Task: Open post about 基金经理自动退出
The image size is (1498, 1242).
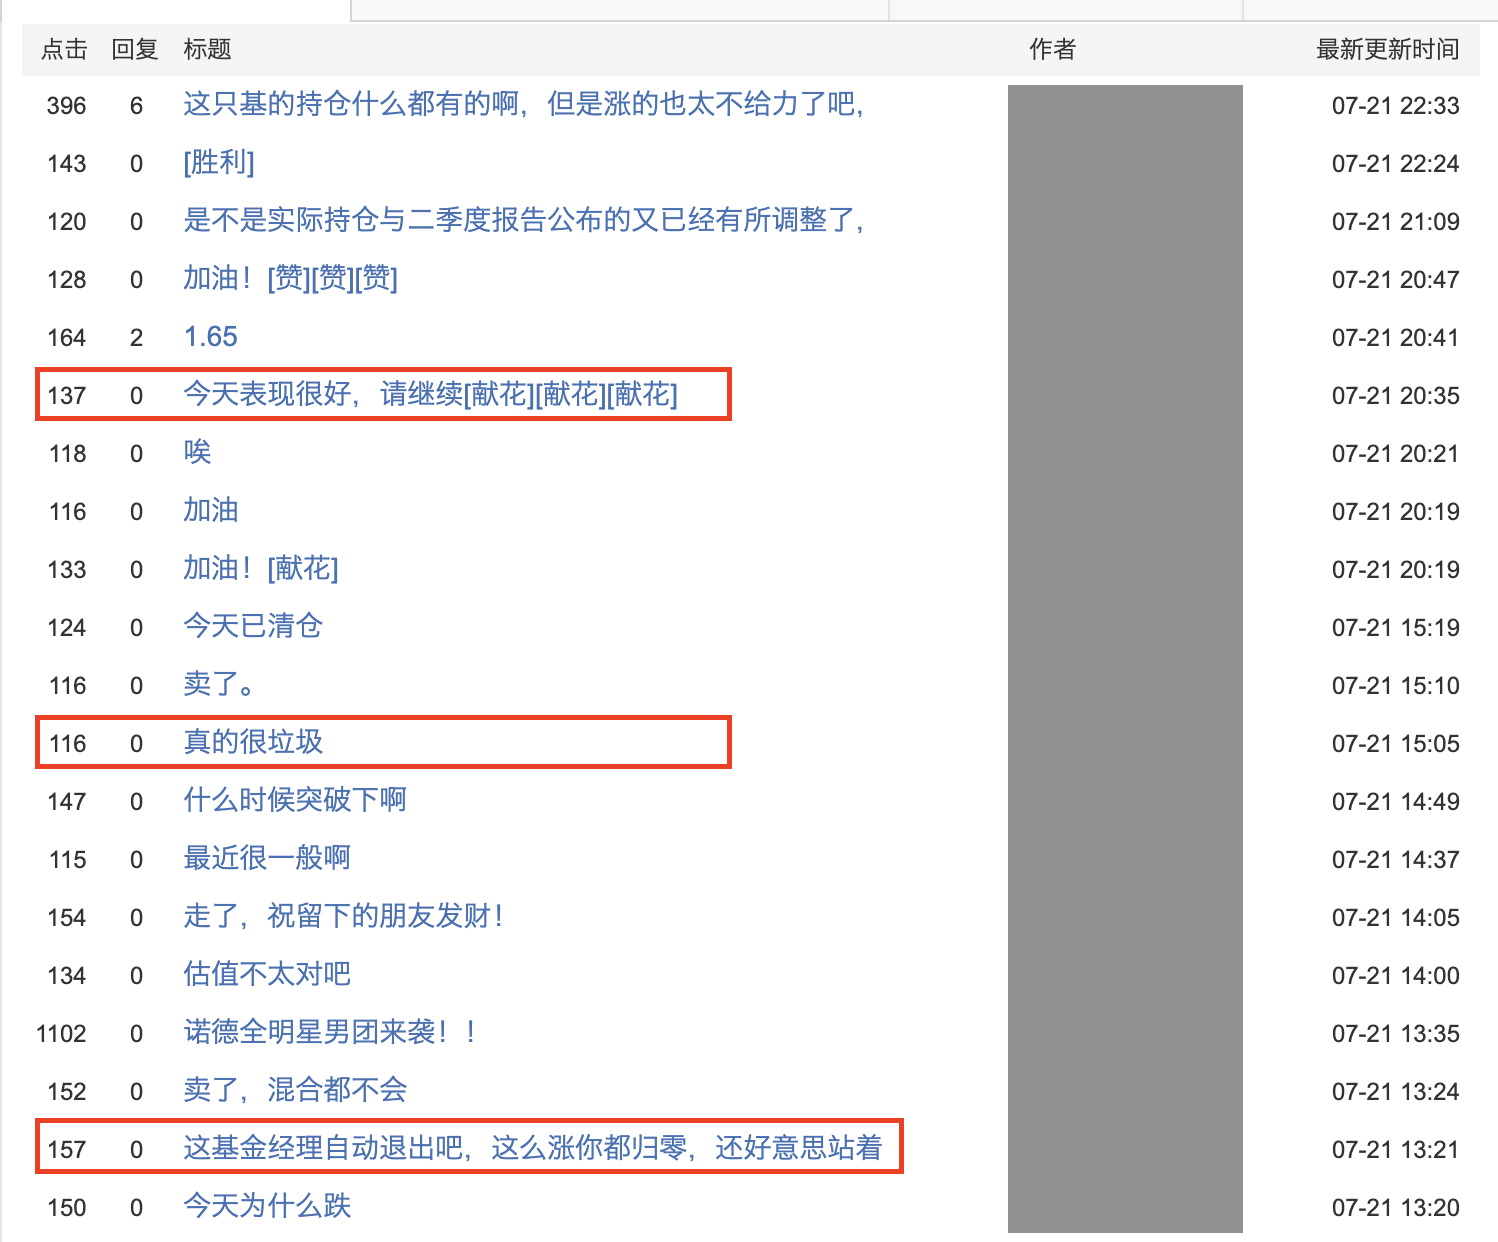Action: click(x=532, y=1148)
